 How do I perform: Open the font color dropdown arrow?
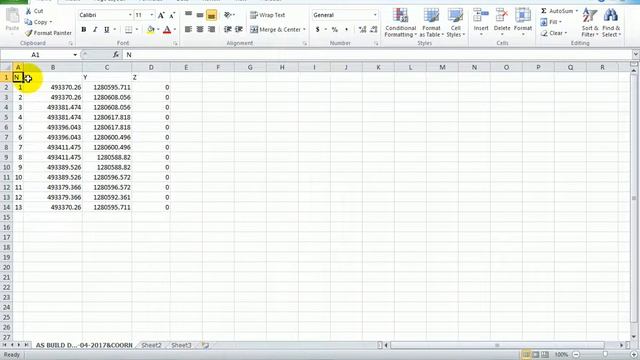click(x=175, y=29)
